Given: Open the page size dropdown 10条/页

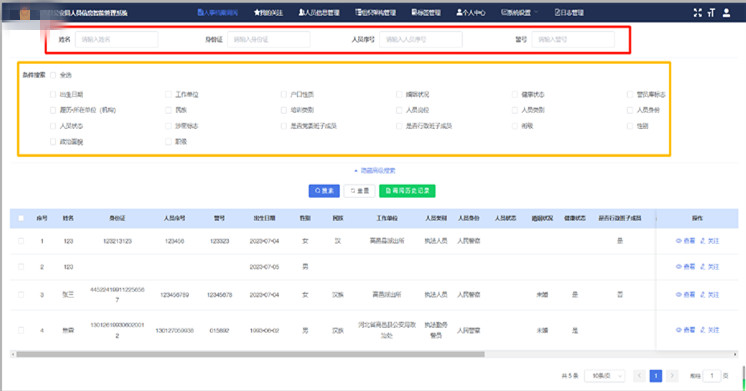Looking at the screenshot, I should (x=605, y=376).
